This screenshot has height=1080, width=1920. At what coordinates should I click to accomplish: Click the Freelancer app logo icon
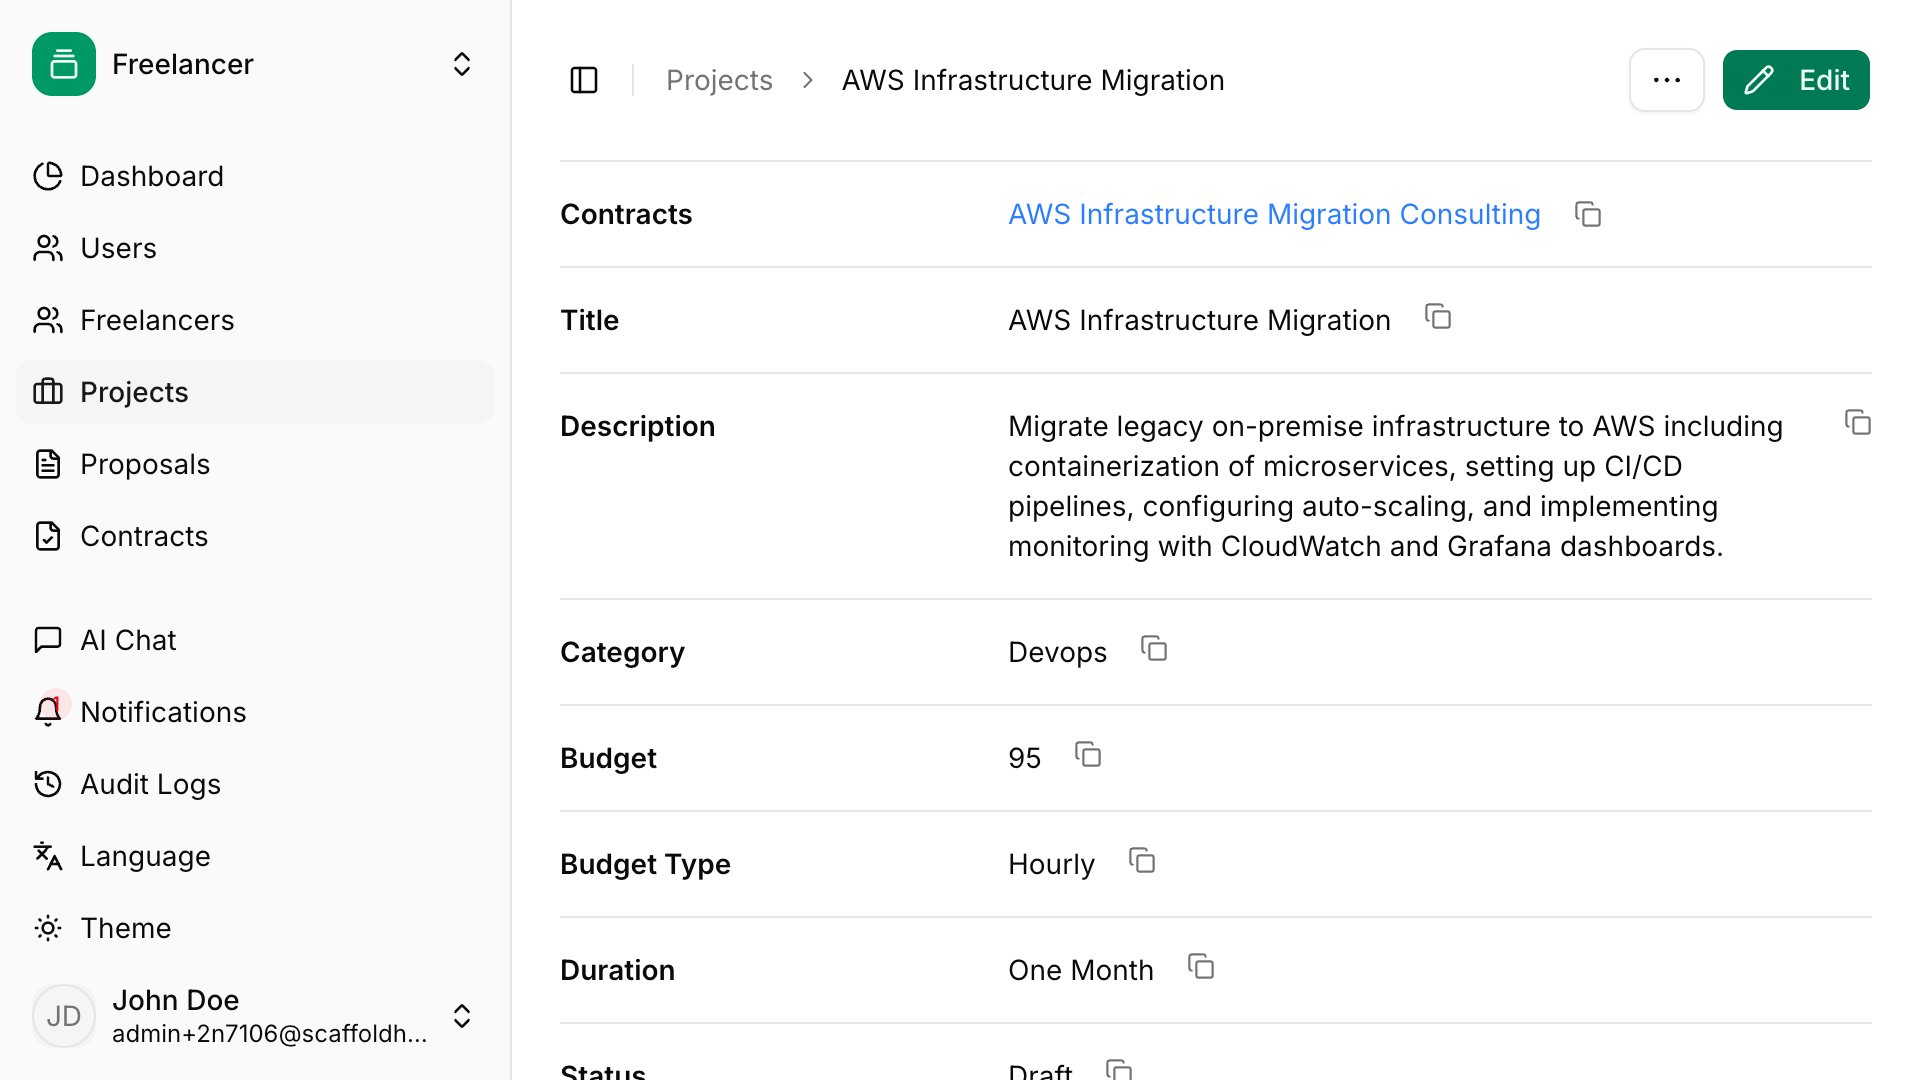(64, 64)
